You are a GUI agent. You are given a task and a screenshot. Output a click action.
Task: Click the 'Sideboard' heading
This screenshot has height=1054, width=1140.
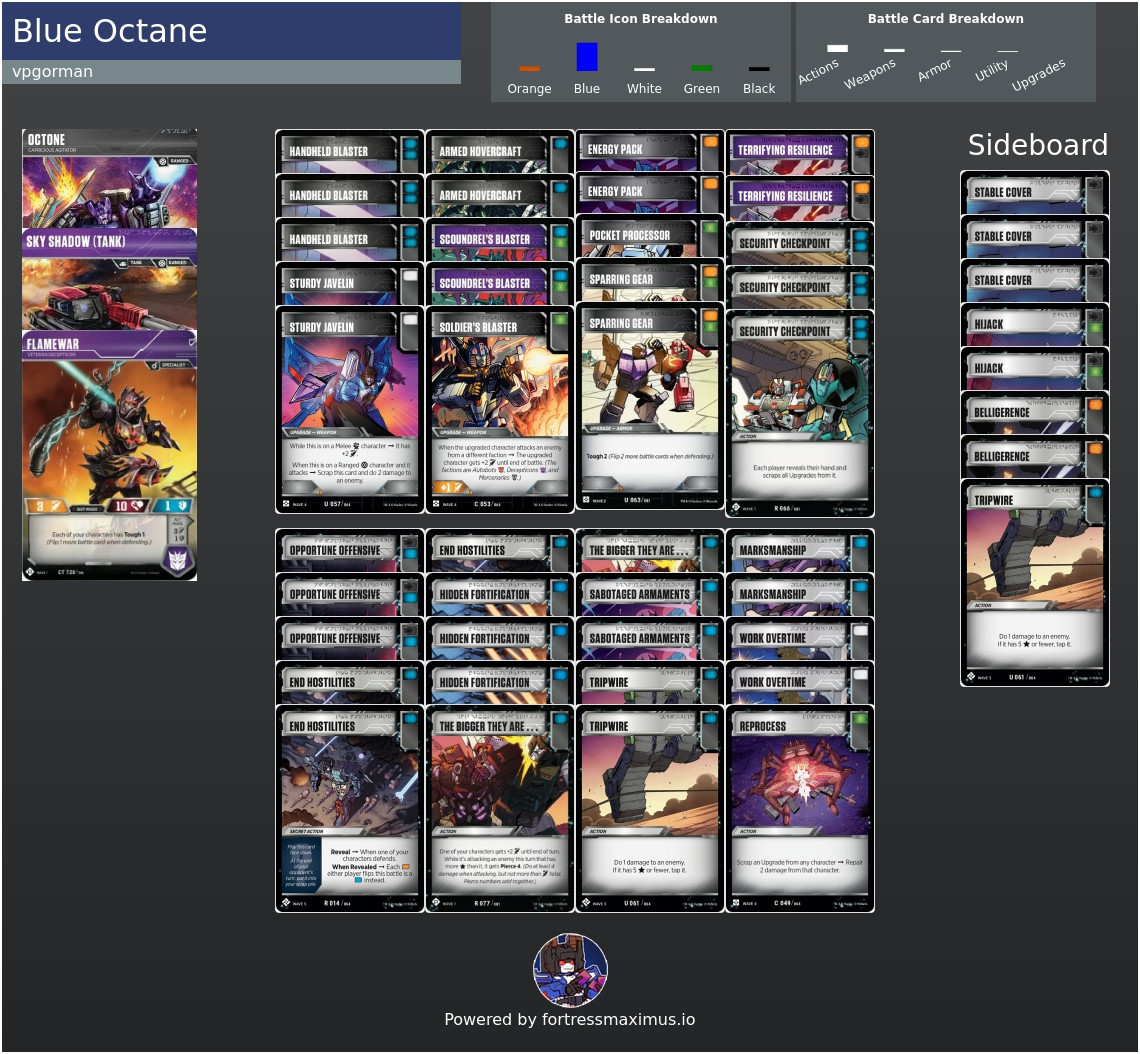point(1037,145)
